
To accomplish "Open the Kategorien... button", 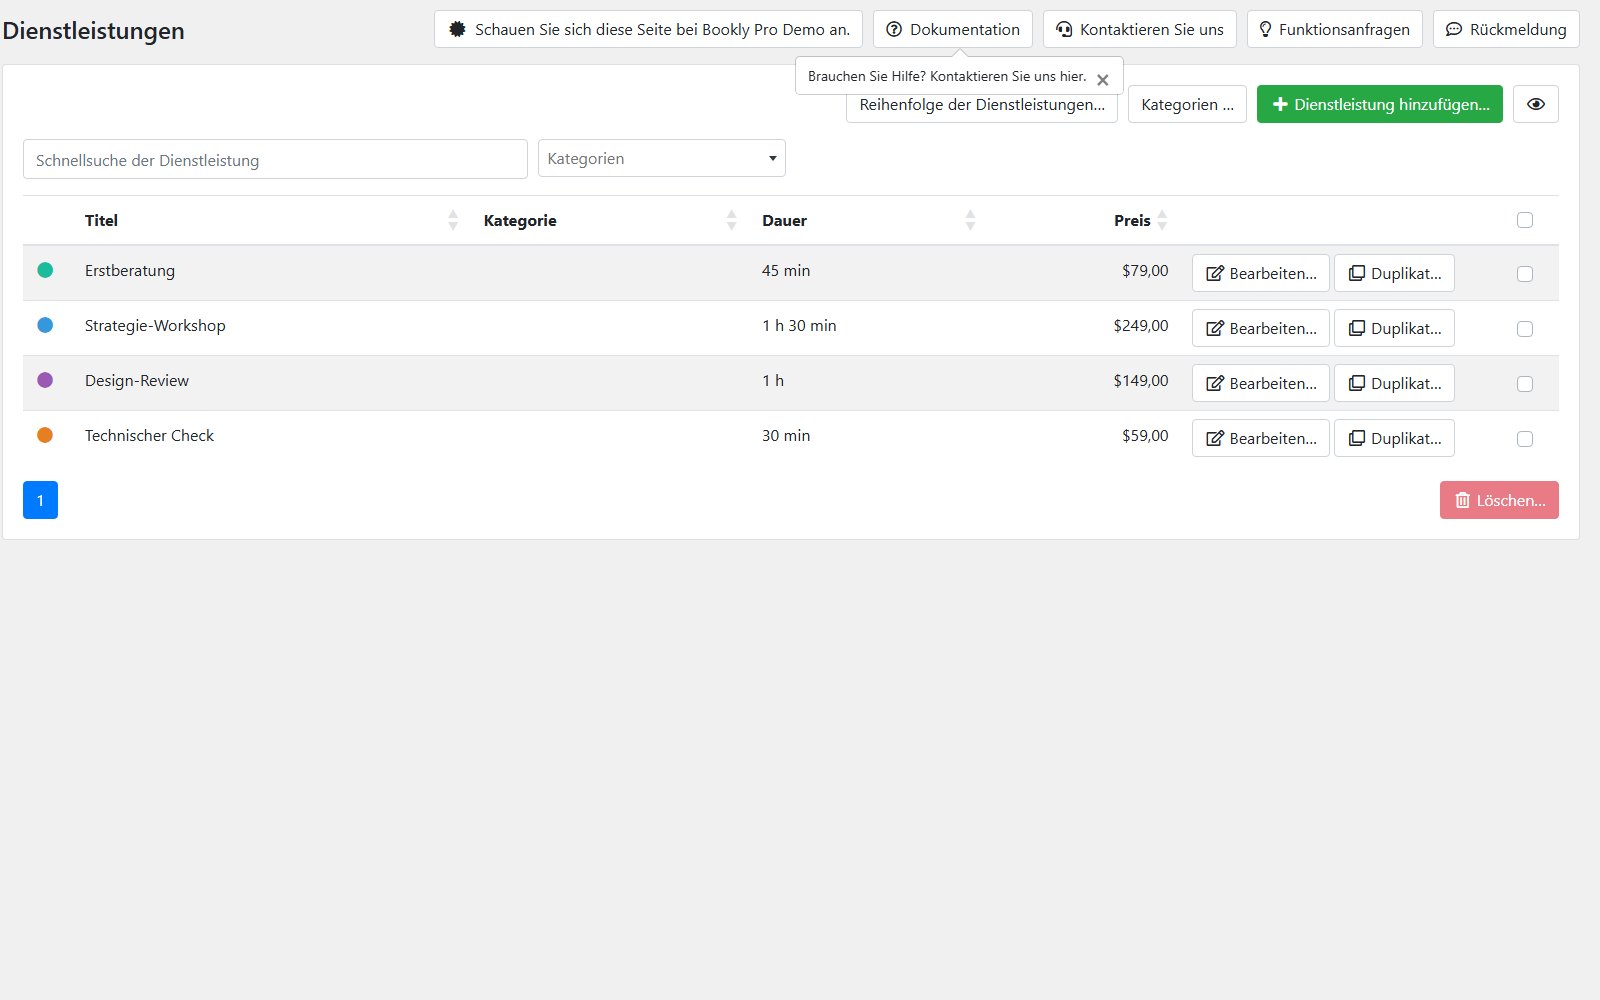I will coord(1187,104).
